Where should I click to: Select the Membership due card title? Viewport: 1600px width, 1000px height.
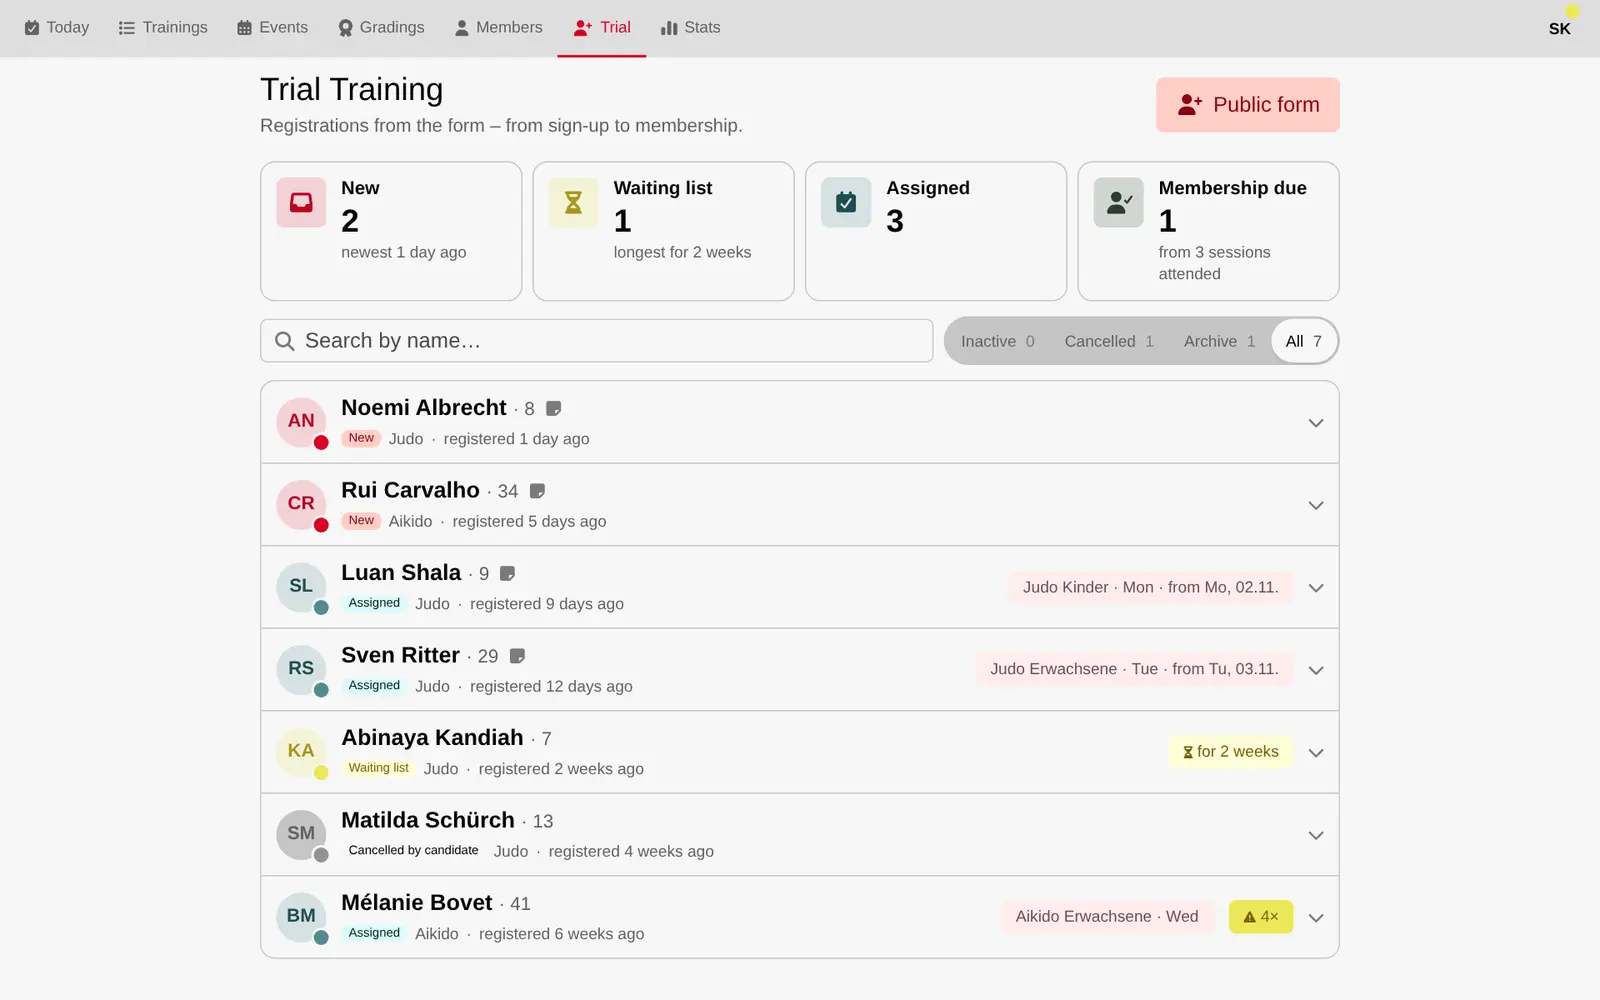point(1232,188)
